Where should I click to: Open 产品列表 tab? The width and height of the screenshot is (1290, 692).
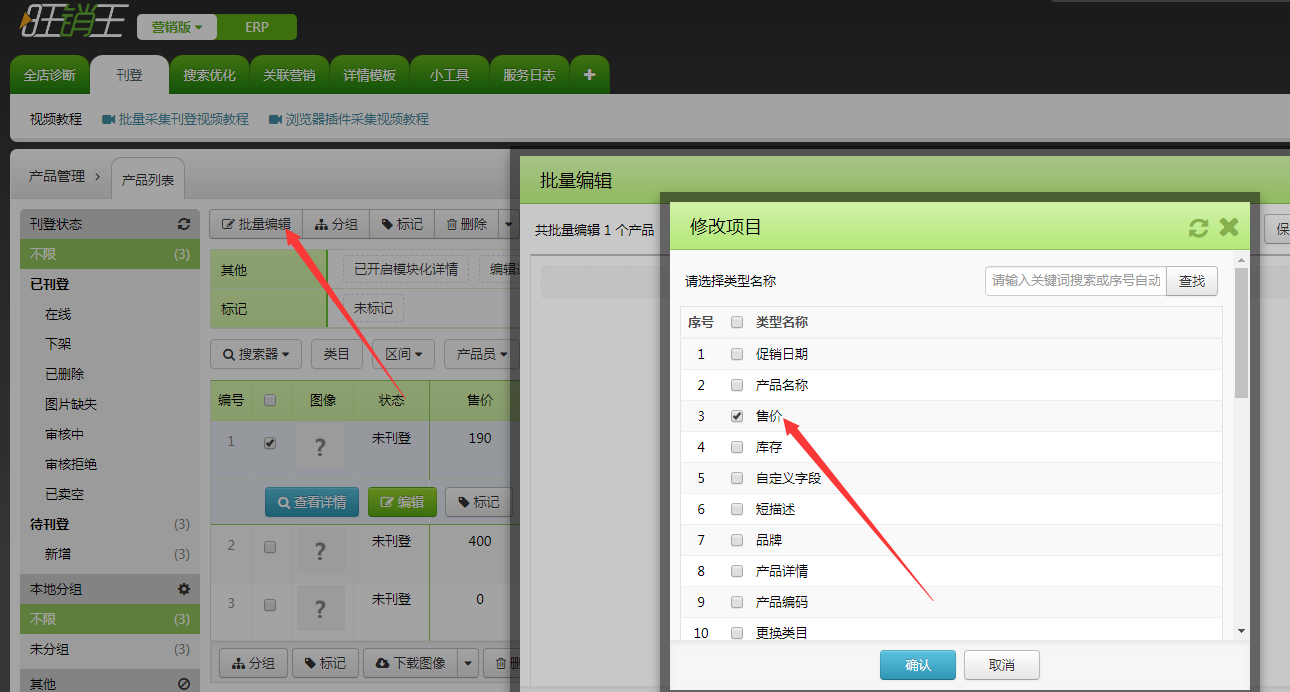point(148,180)
